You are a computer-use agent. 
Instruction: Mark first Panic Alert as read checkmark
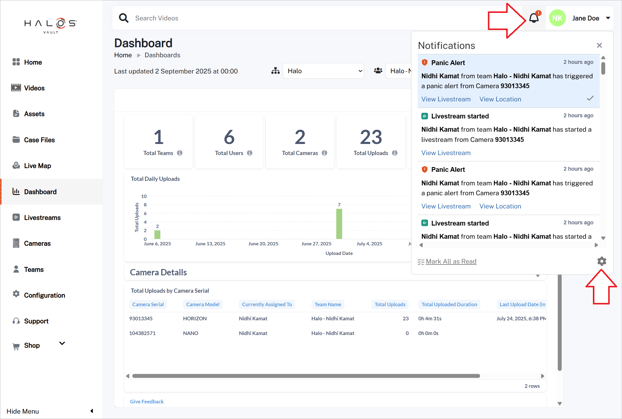(590, 99)
